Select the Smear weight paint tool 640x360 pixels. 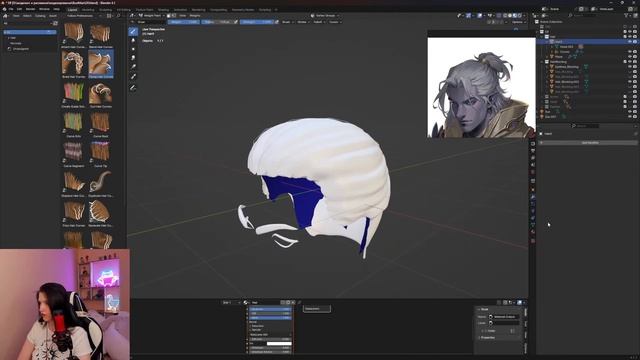click(x=133, y=58)
